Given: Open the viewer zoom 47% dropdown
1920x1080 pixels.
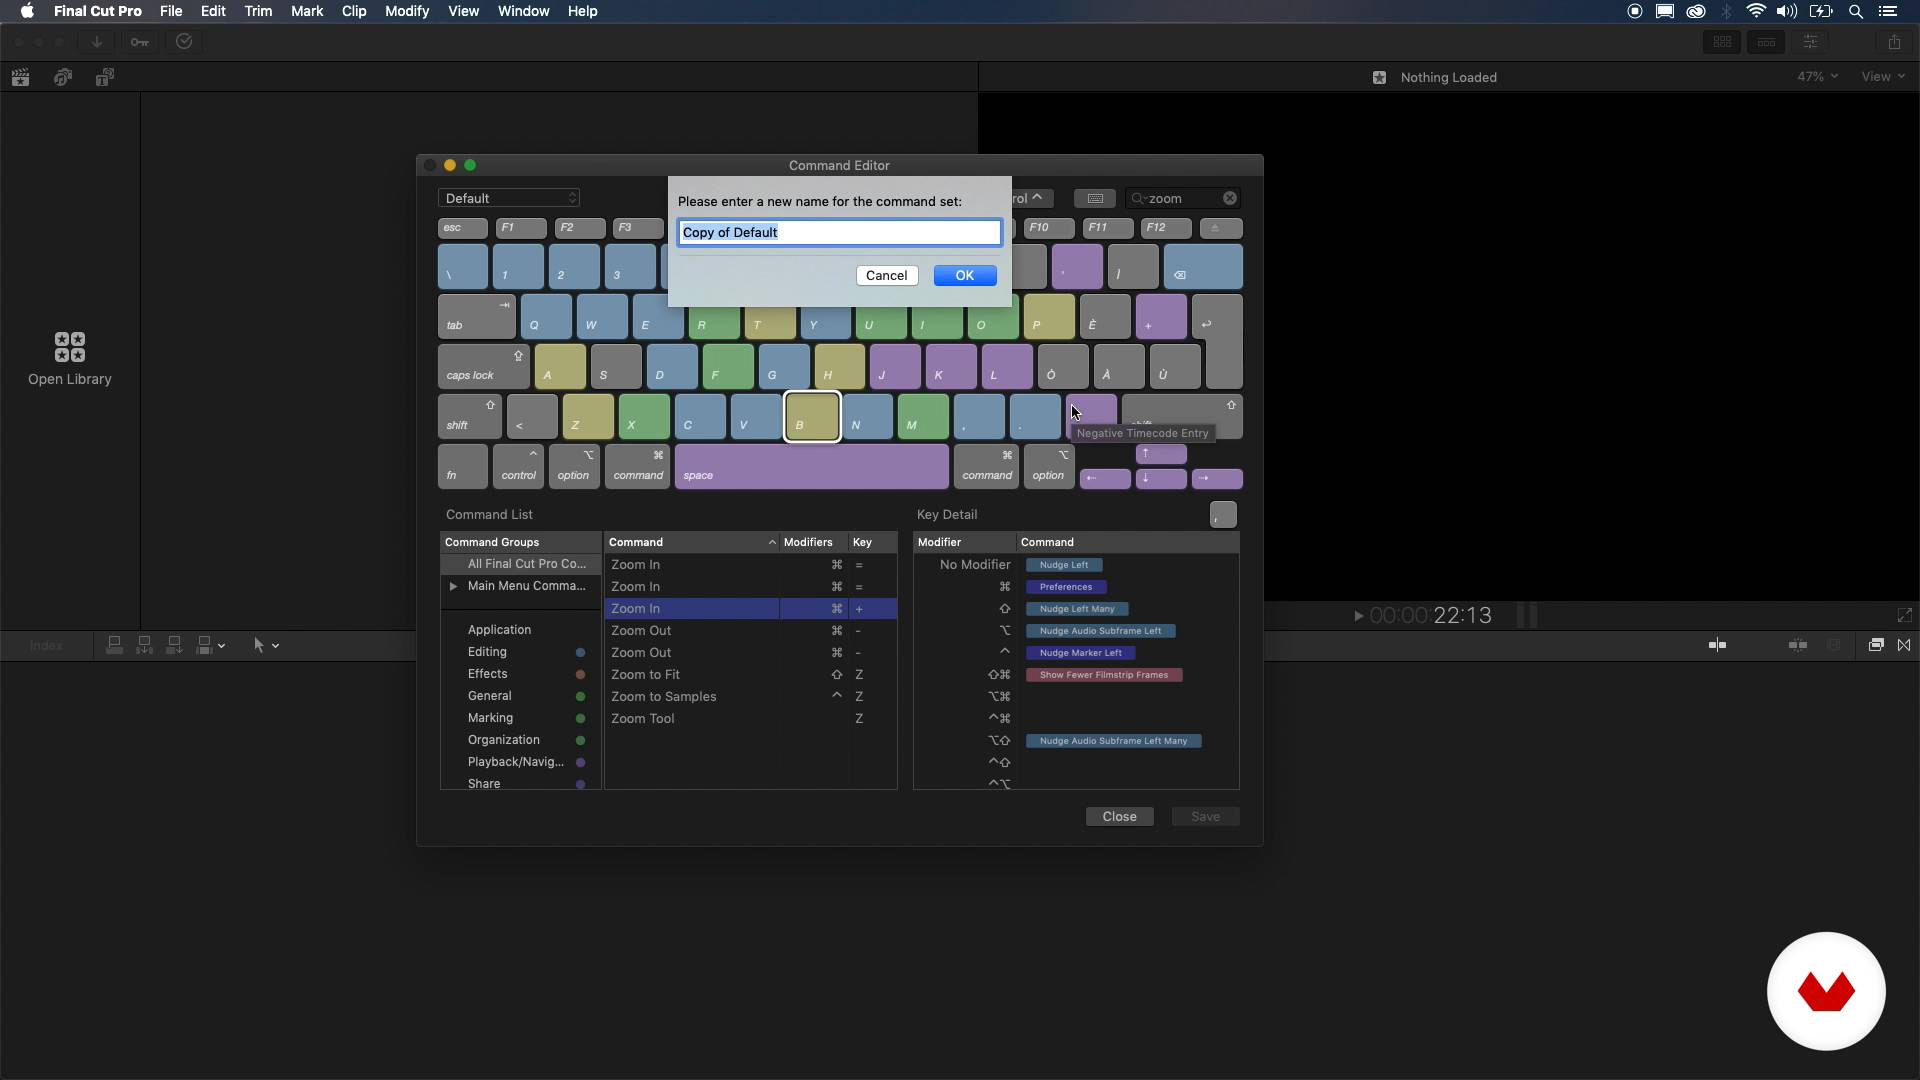Looking at the screenshot, I should click(x=1818, y=77).
